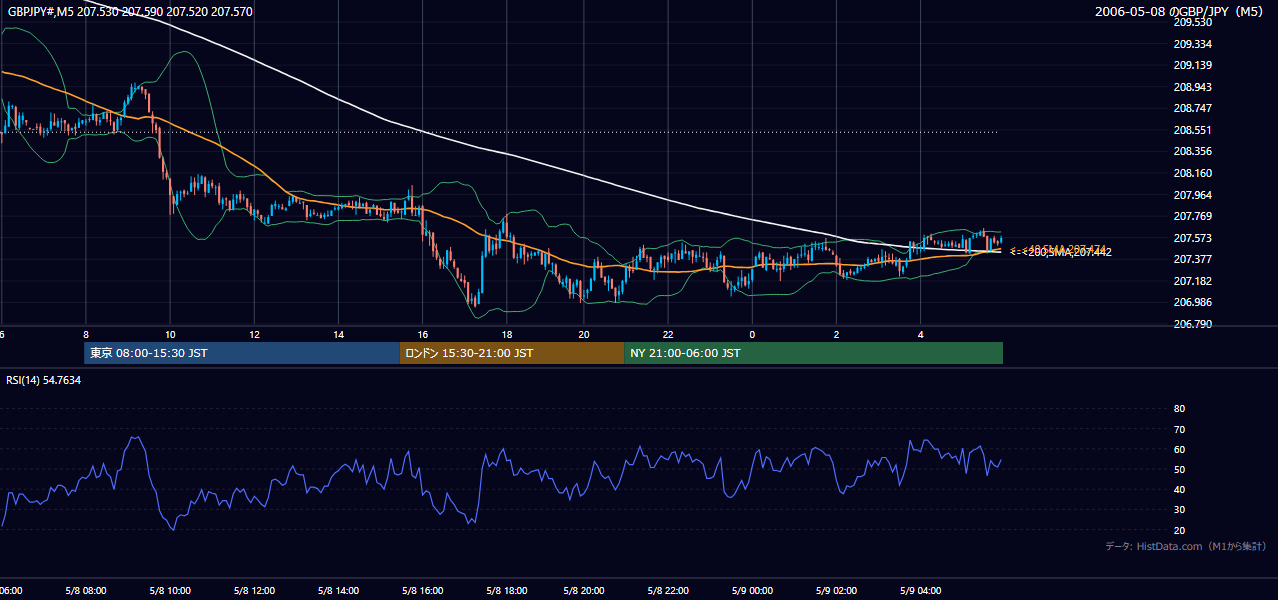This screenshot has height=600, width=1278.
Task: Click RSI scale label 30
Action: click(1179, 510)
